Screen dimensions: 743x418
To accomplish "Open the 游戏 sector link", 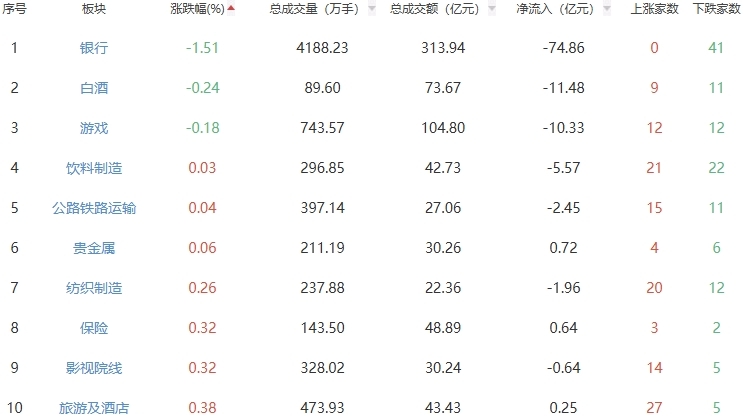I will coord(94,128).
